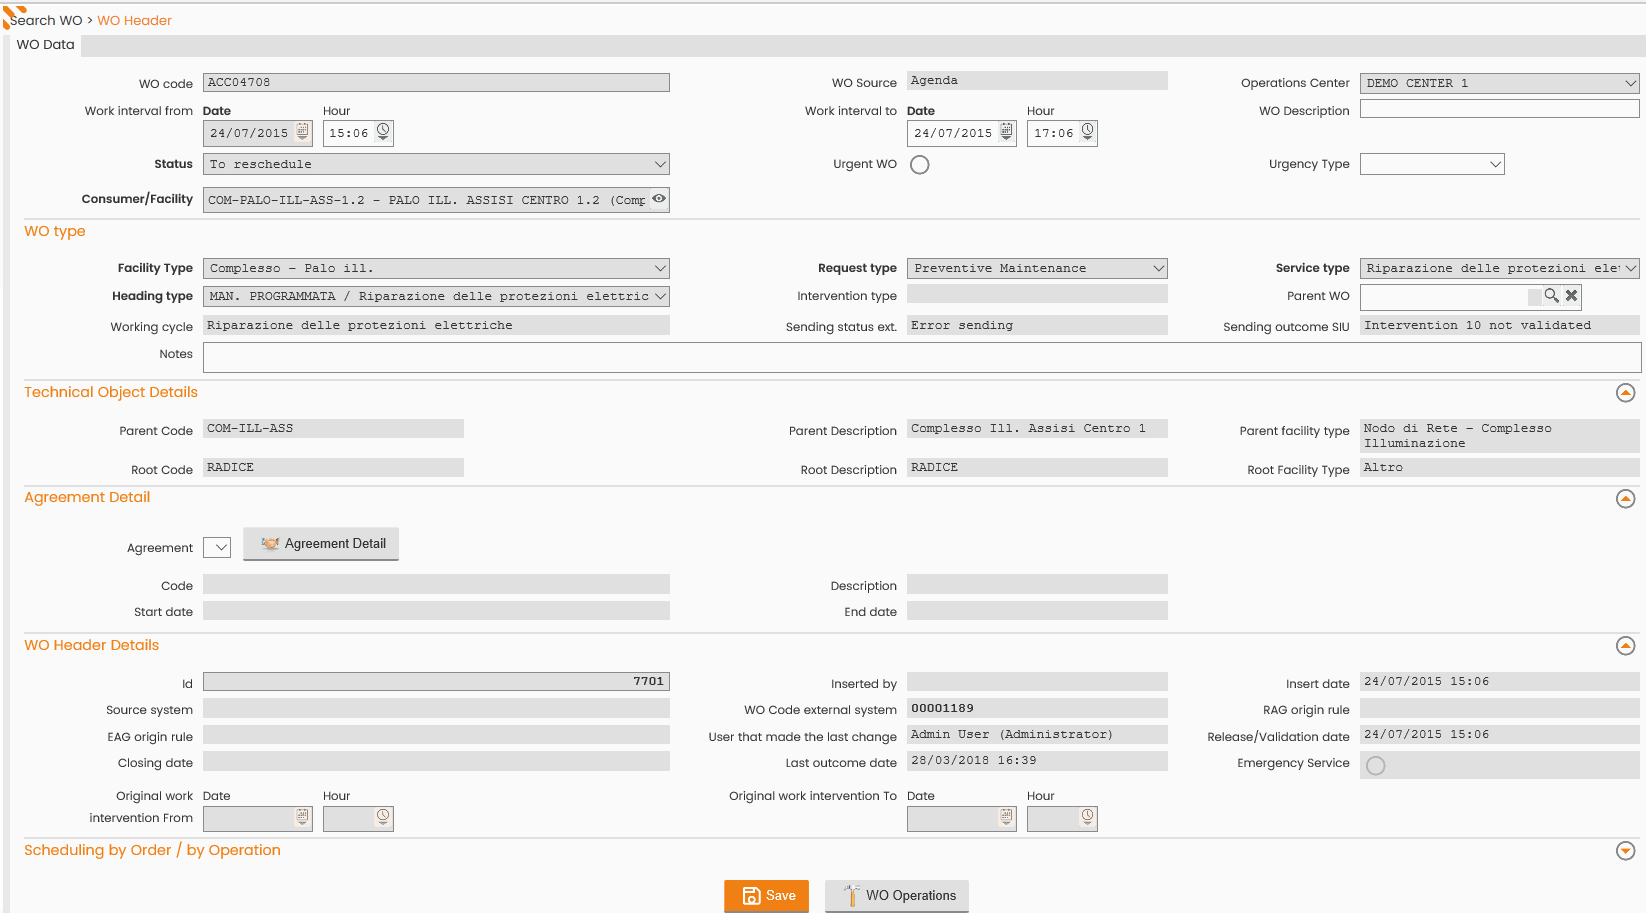Click WO Source value Agenda
The width and height of the screenshot is (1646, 913).
pos(1037,80)
